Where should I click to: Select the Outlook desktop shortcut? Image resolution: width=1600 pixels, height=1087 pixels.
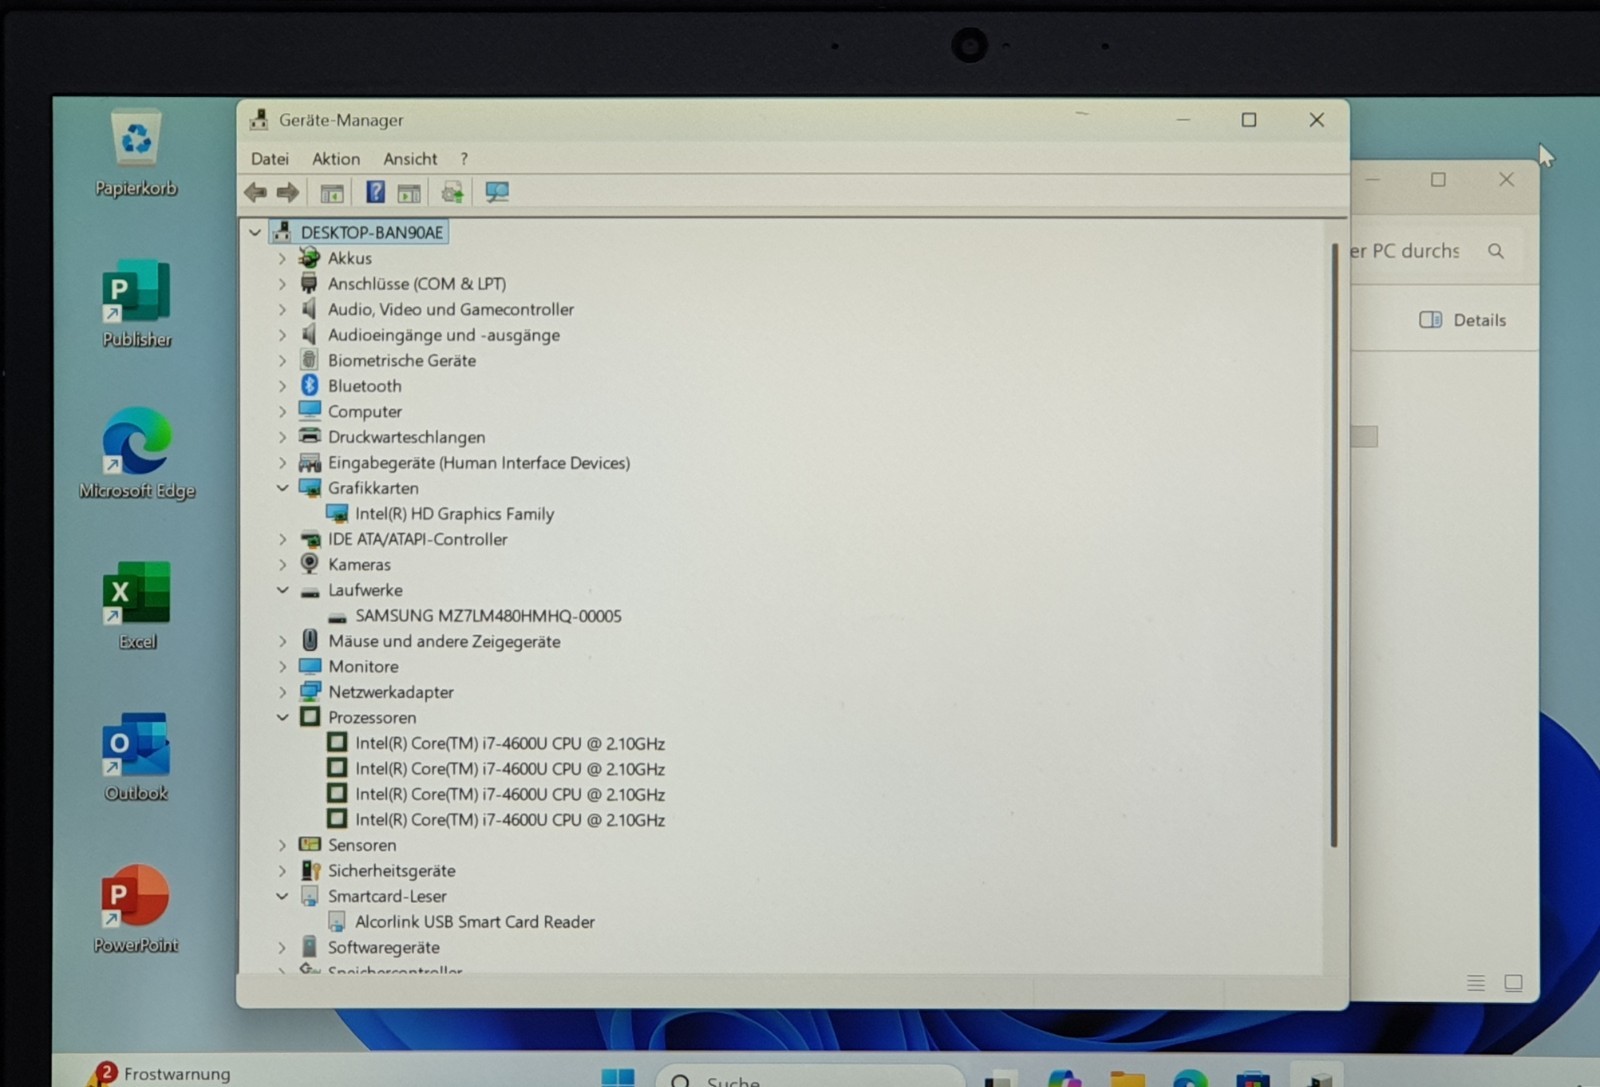click(x=136, y=757)
